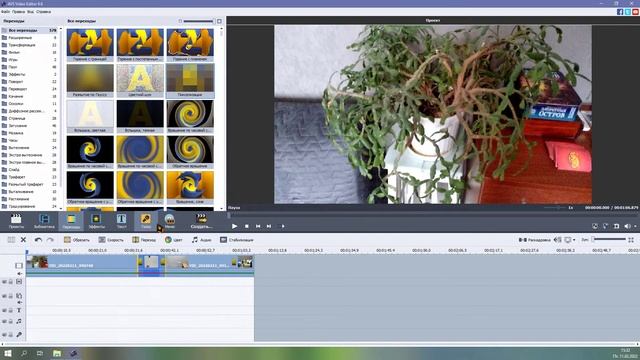Undo the last action in timeline toolbar
The image size is (640, 360).
tap(38, 240)
